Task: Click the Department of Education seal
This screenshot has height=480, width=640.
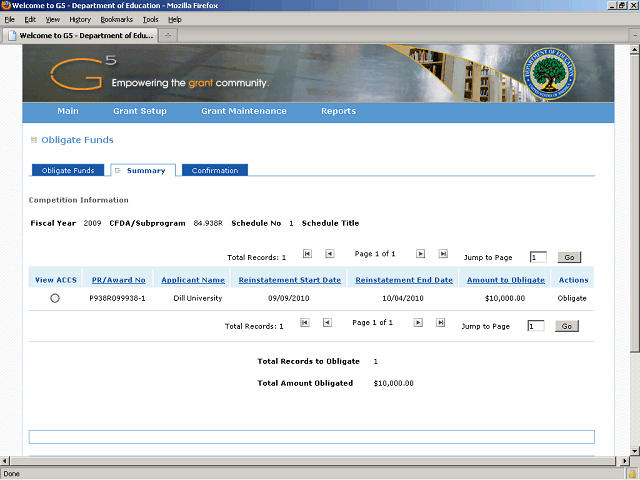Action: click(x=549, y=73)
